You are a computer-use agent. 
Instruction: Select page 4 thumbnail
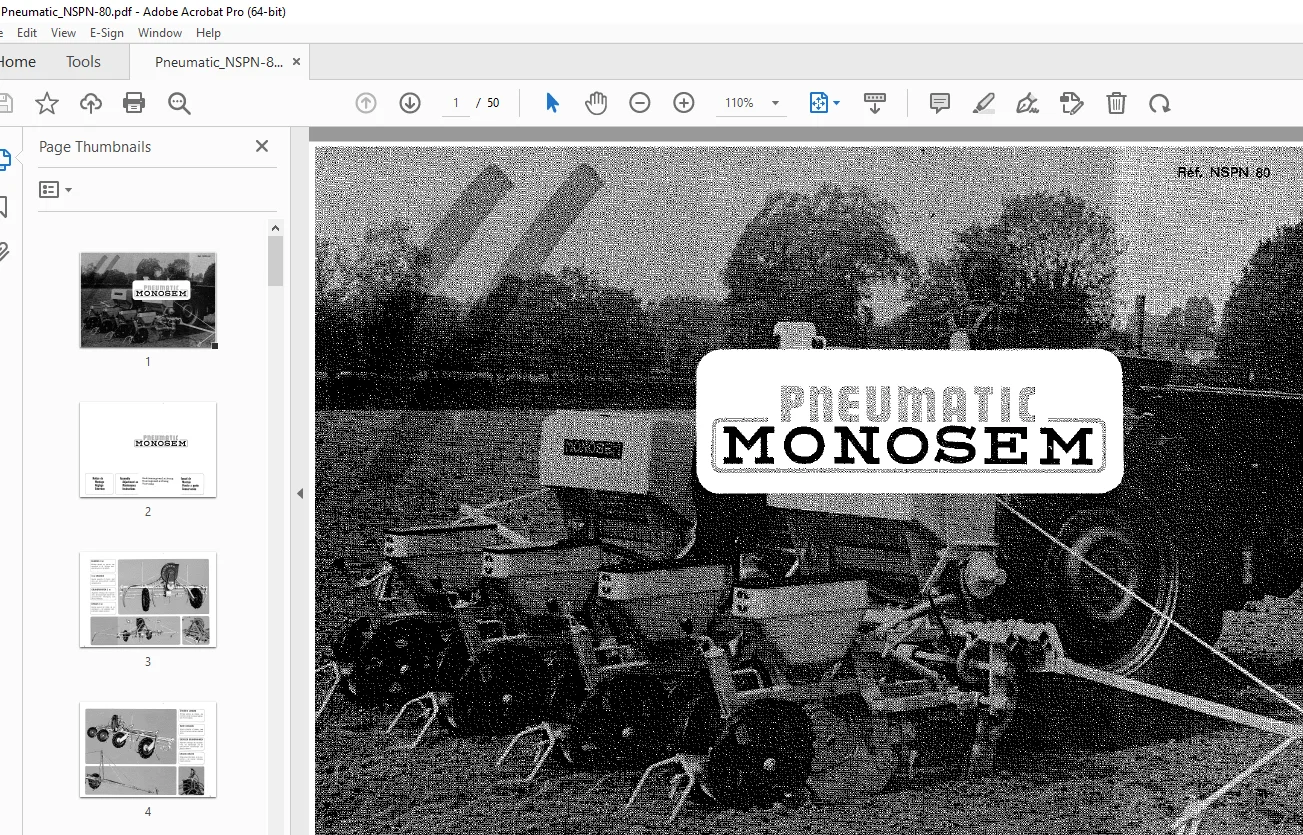click(x=148, y=750)
